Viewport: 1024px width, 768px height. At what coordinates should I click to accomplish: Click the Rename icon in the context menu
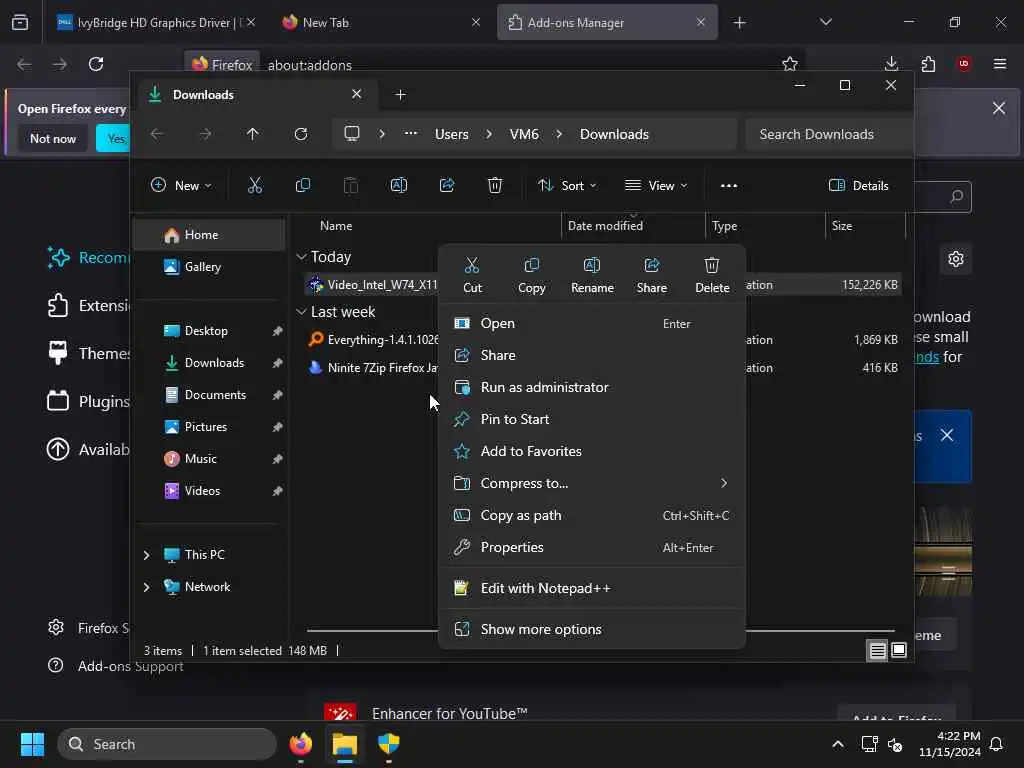(x=592, y=266)
